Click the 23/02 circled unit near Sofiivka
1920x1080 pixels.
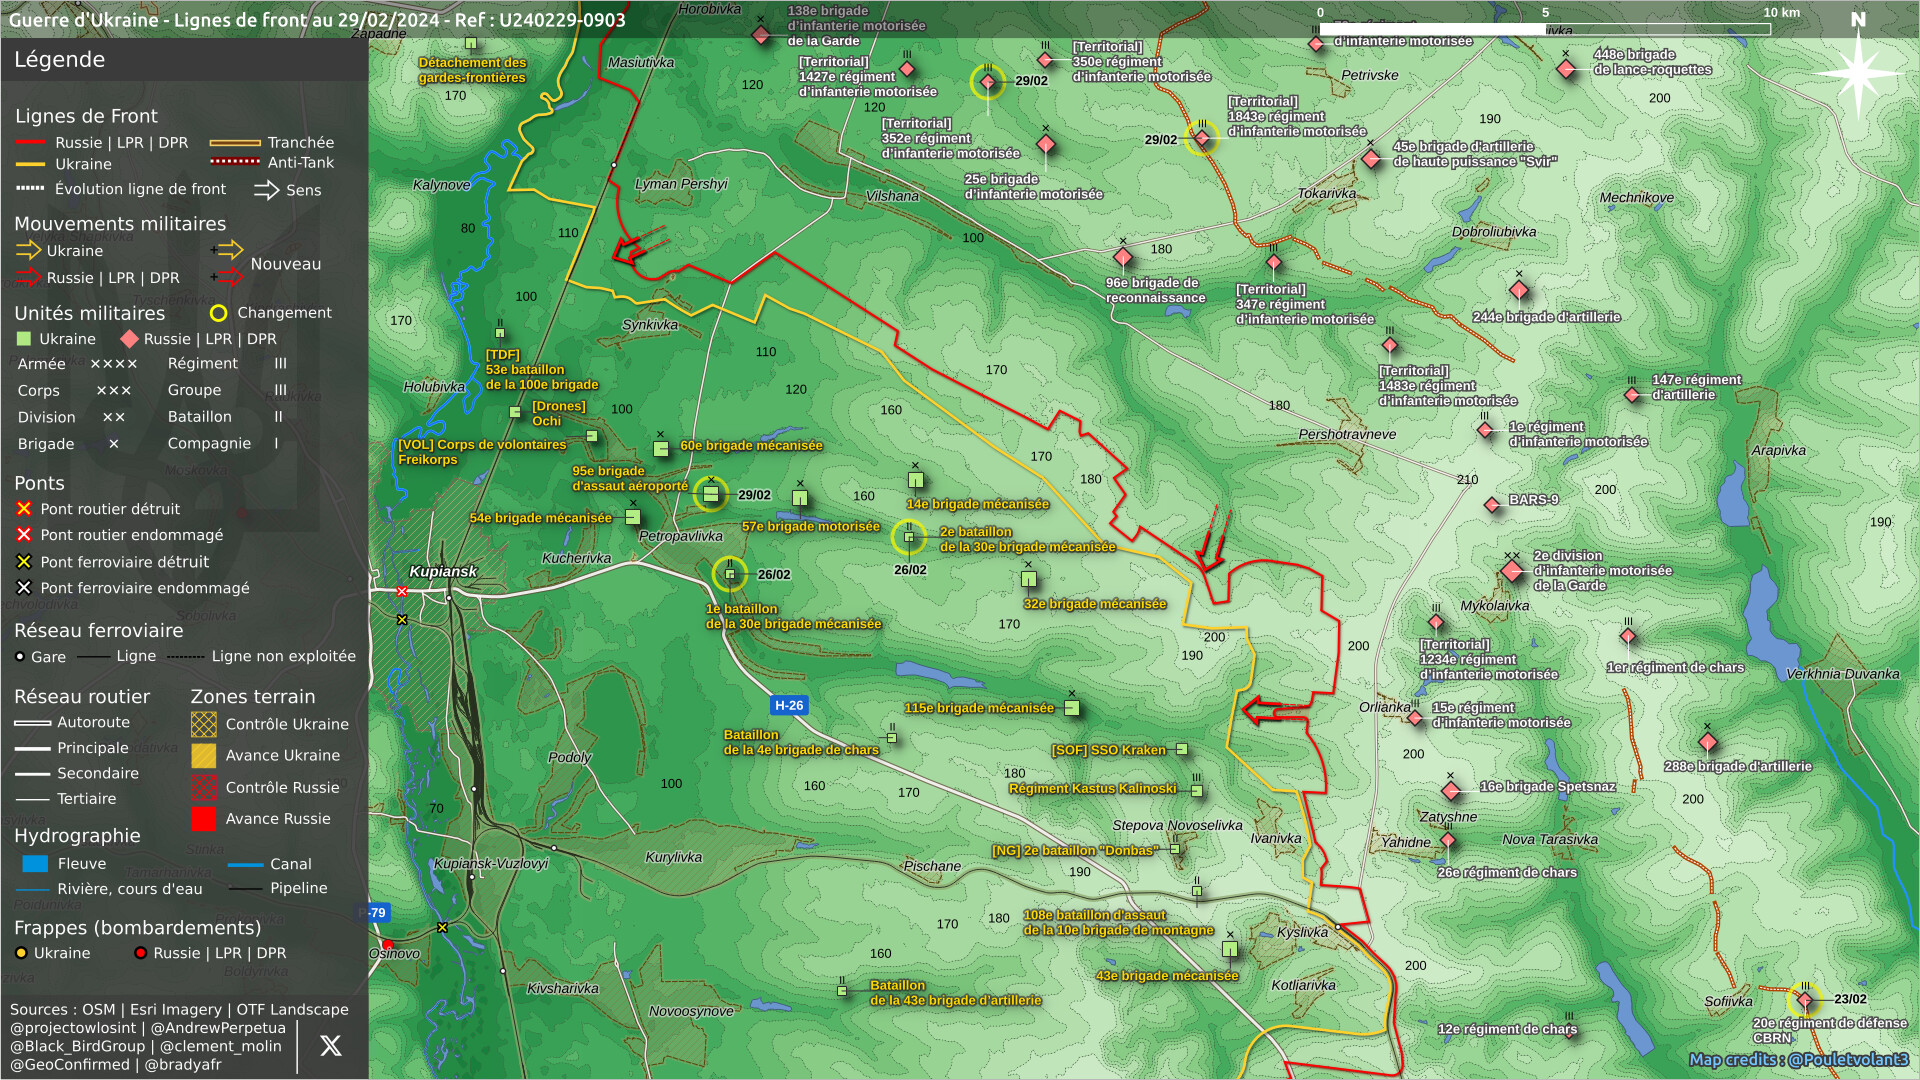(x=1805, y=999)
